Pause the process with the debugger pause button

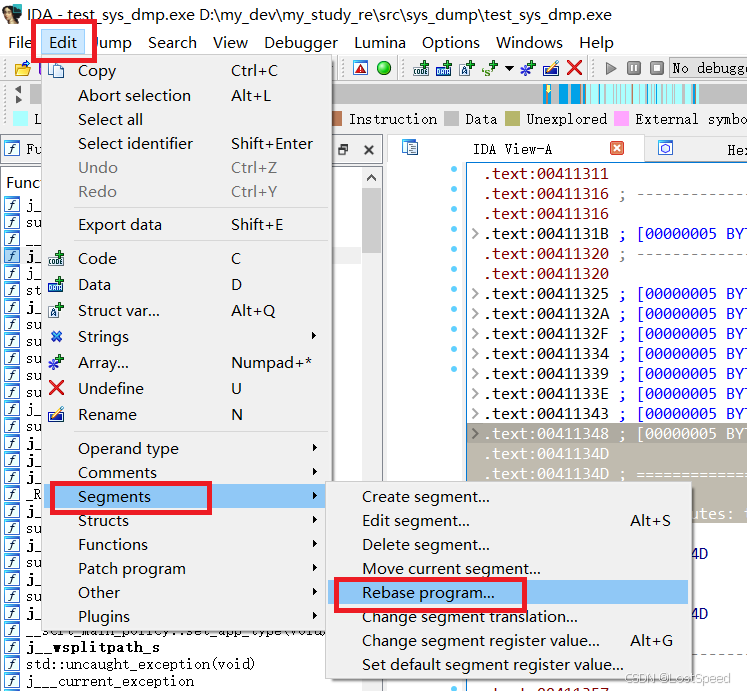(x=634, y=68)
